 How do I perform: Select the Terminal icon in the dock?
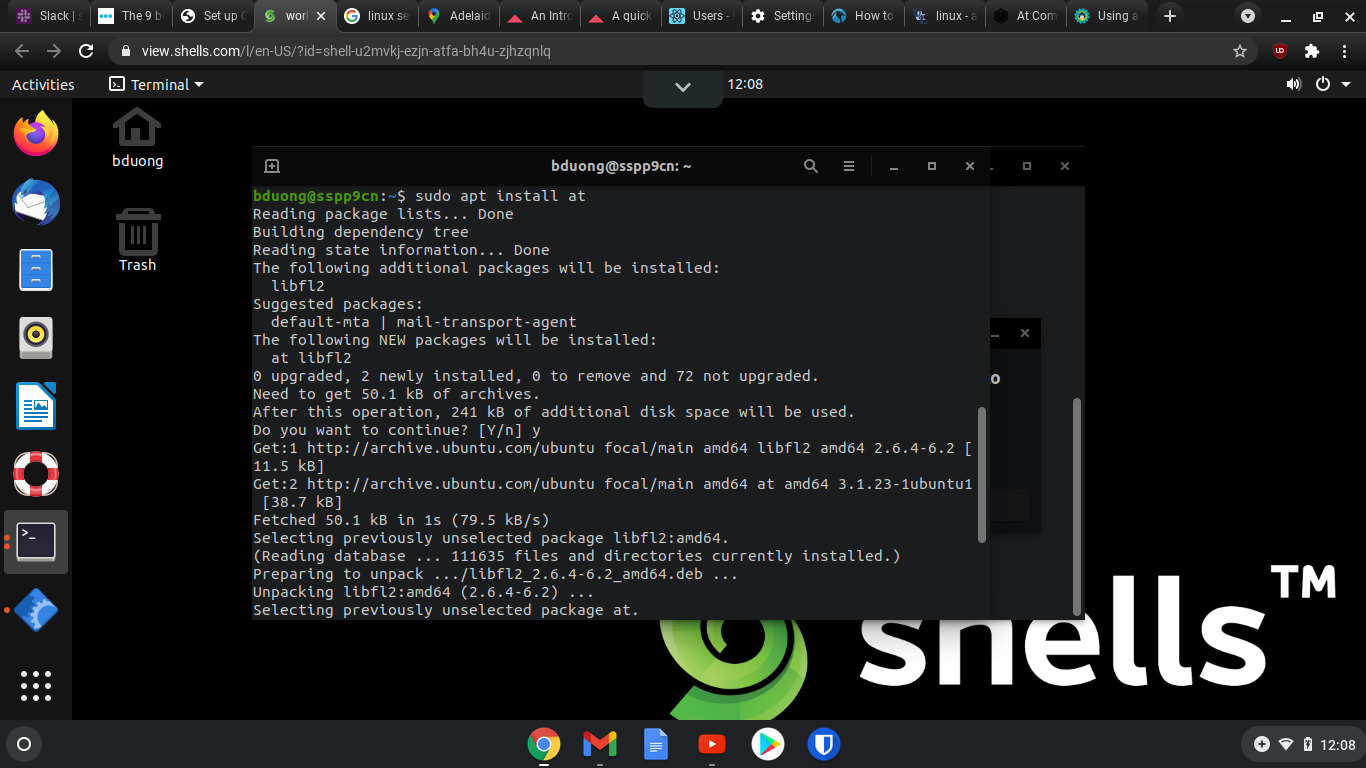click(36, 542)
